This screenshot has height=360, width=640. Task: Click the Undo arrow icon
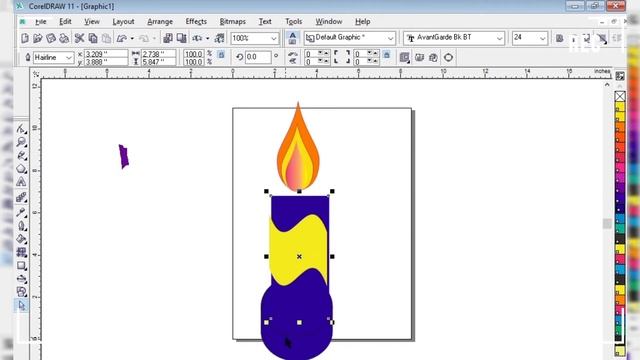click(122, 38)
